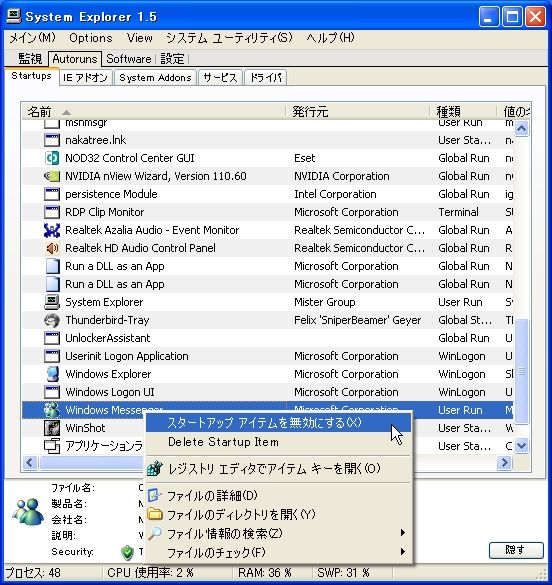Click the Windows Explorer row icon
This screenshot has height=585, width=552.
[52, 374]
